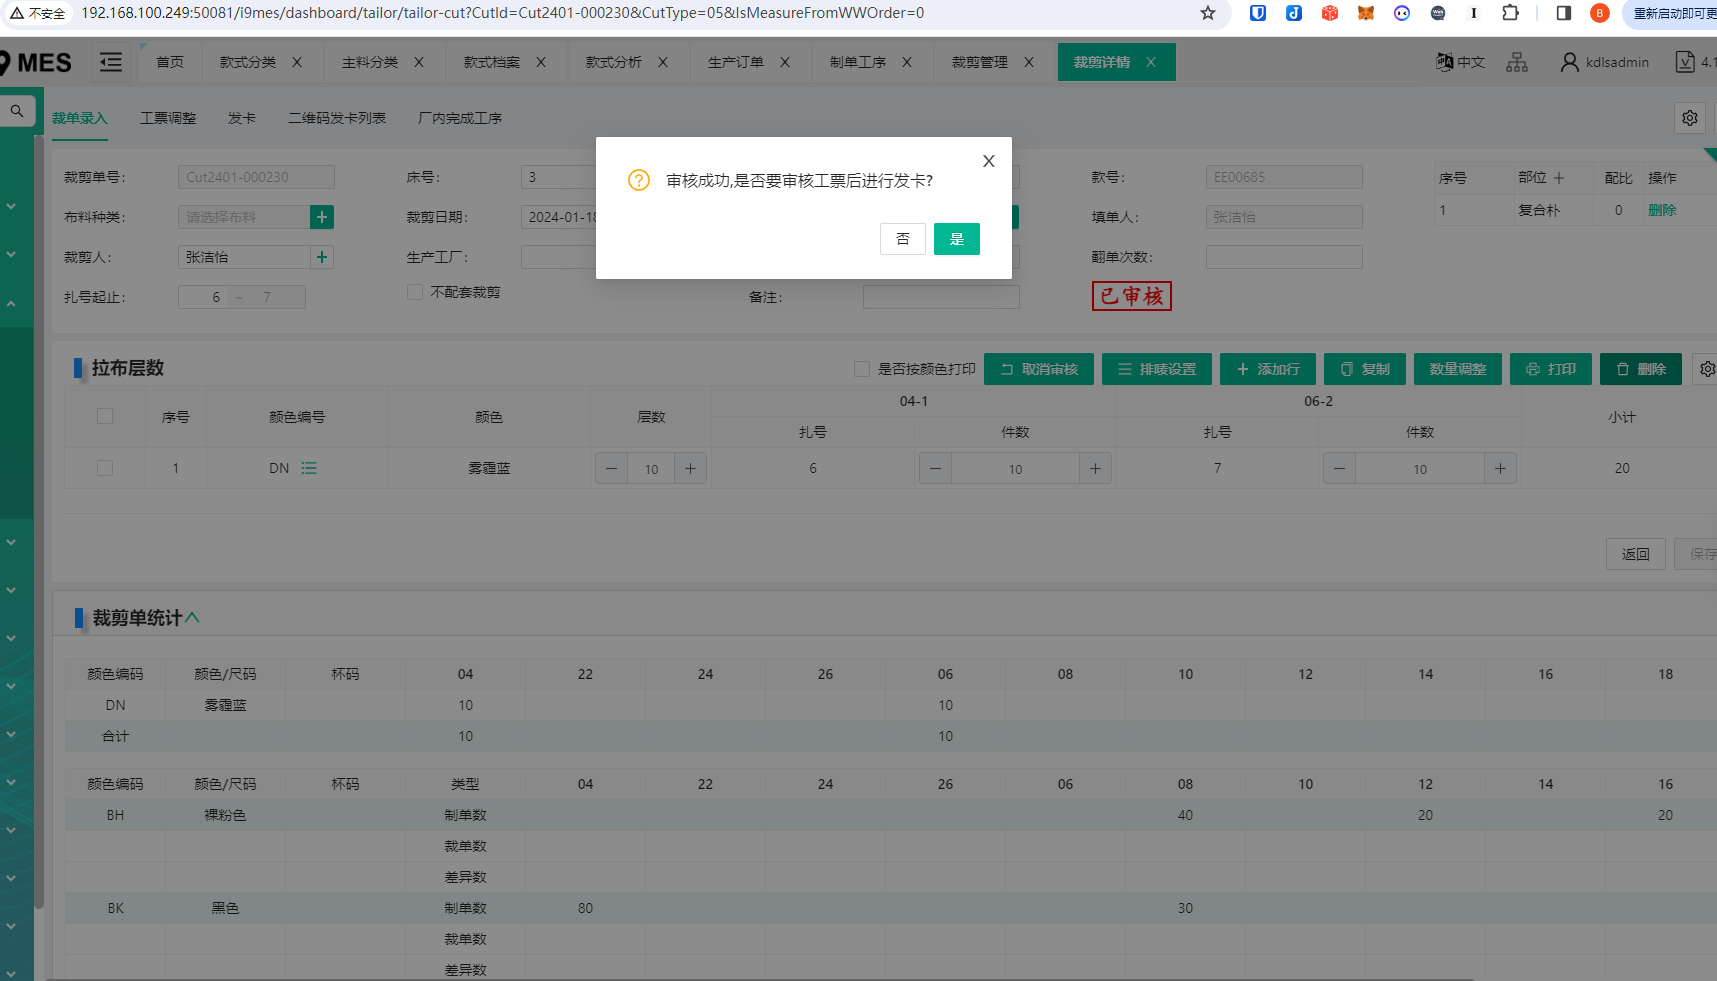Enable the 是否按颜色打印 checkbox
This screenshot has width=1717, height=981.
[862, 369]
